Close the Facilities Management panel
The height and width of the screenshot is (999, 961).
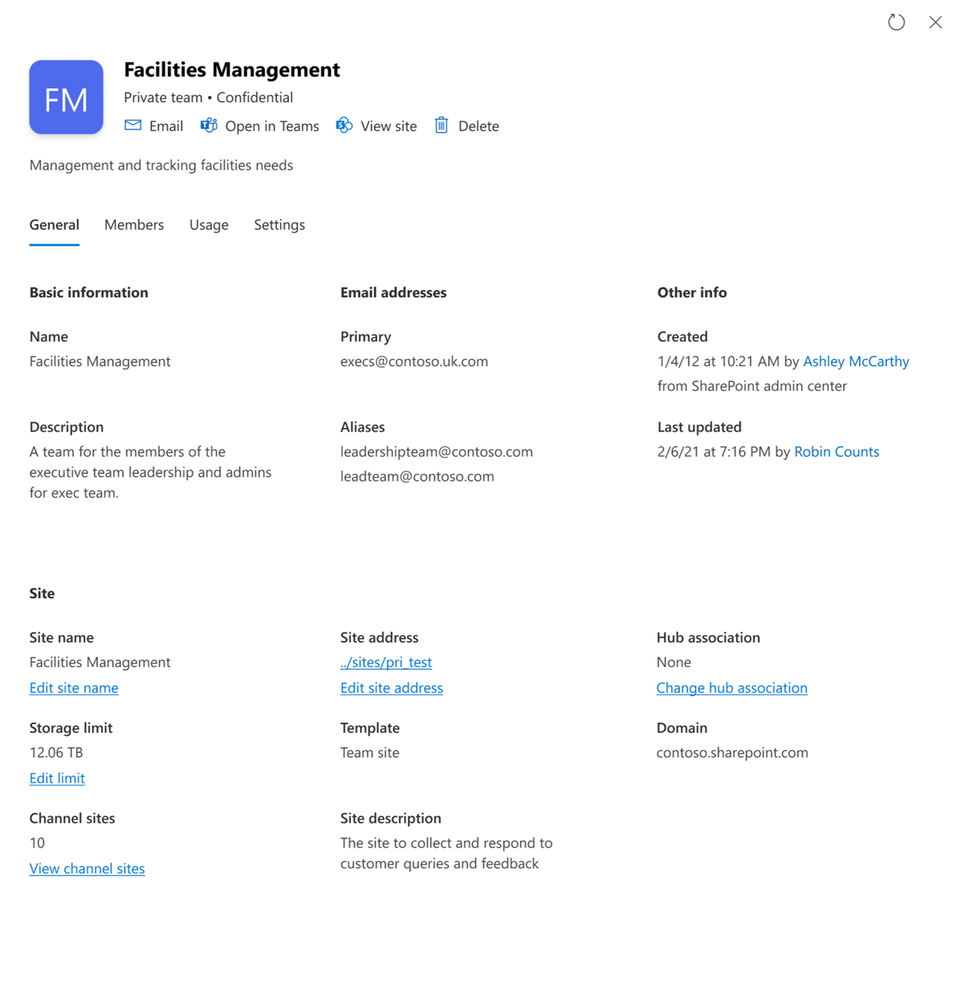click(x=935, y=22)
